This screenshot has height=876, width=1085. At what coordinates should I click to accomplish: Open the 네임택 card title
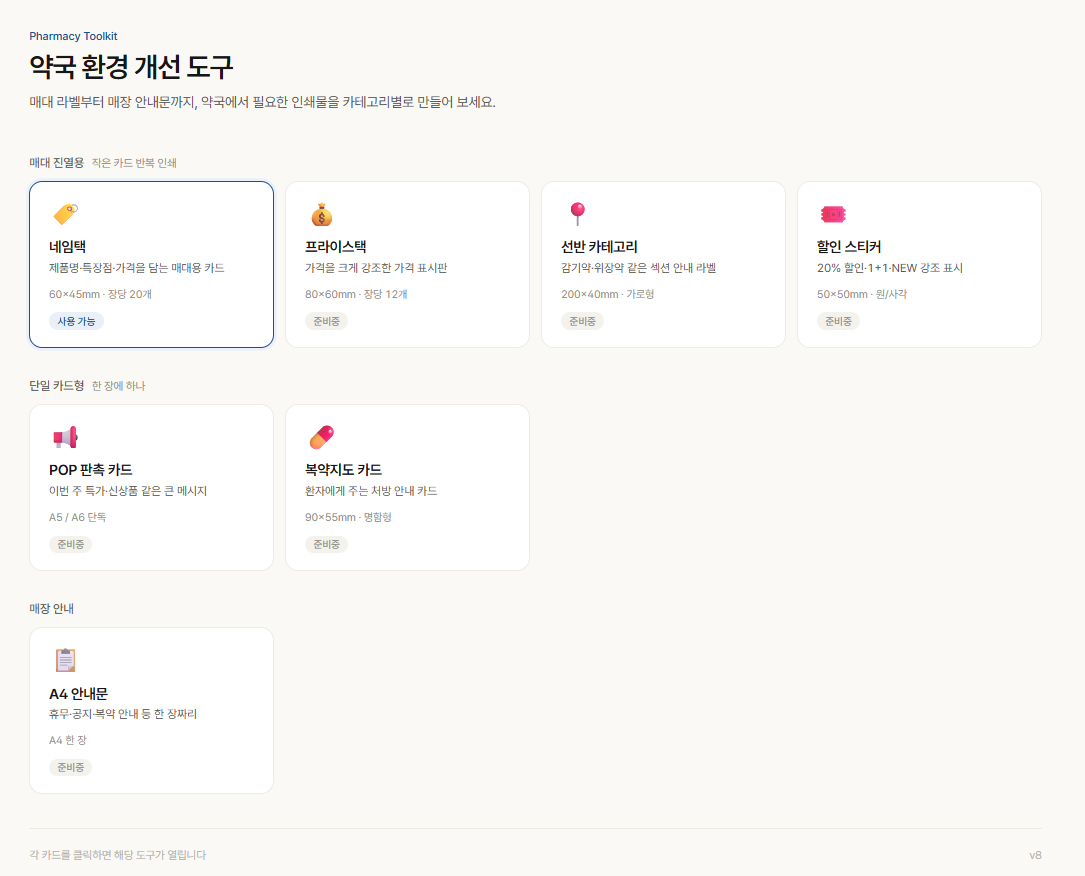point(67,246)
